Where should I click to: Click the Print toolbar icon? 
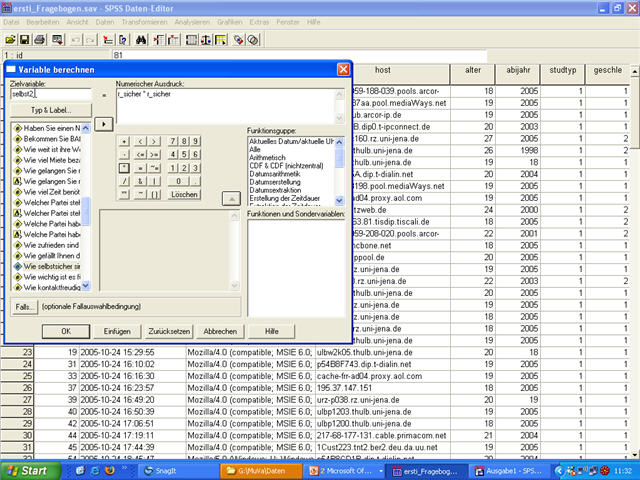coord(40,39)
